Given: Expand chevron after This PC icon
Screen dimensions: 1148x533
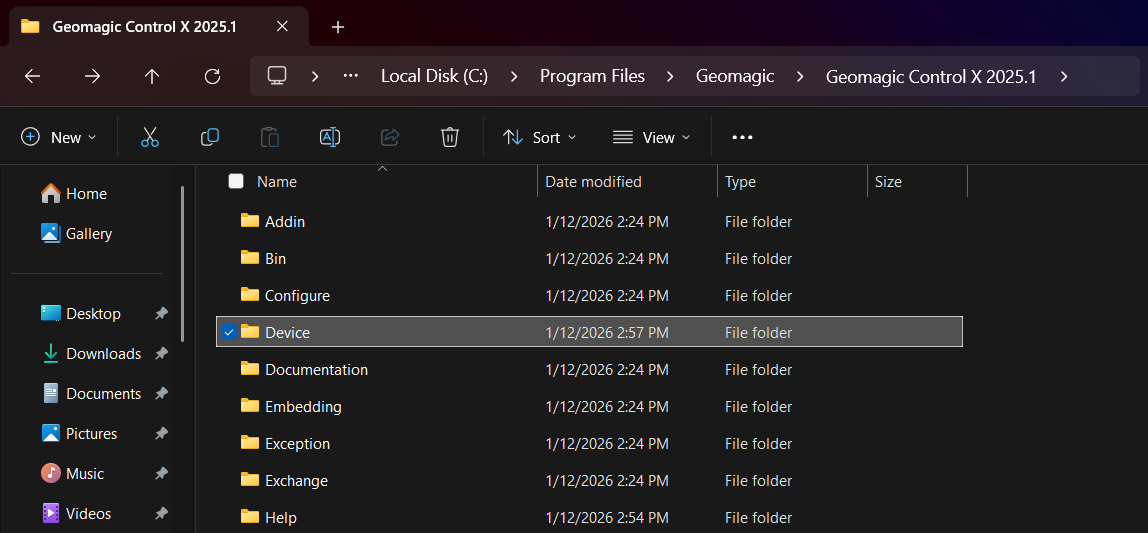Looking at the screenshot, I should click(315, 76).
